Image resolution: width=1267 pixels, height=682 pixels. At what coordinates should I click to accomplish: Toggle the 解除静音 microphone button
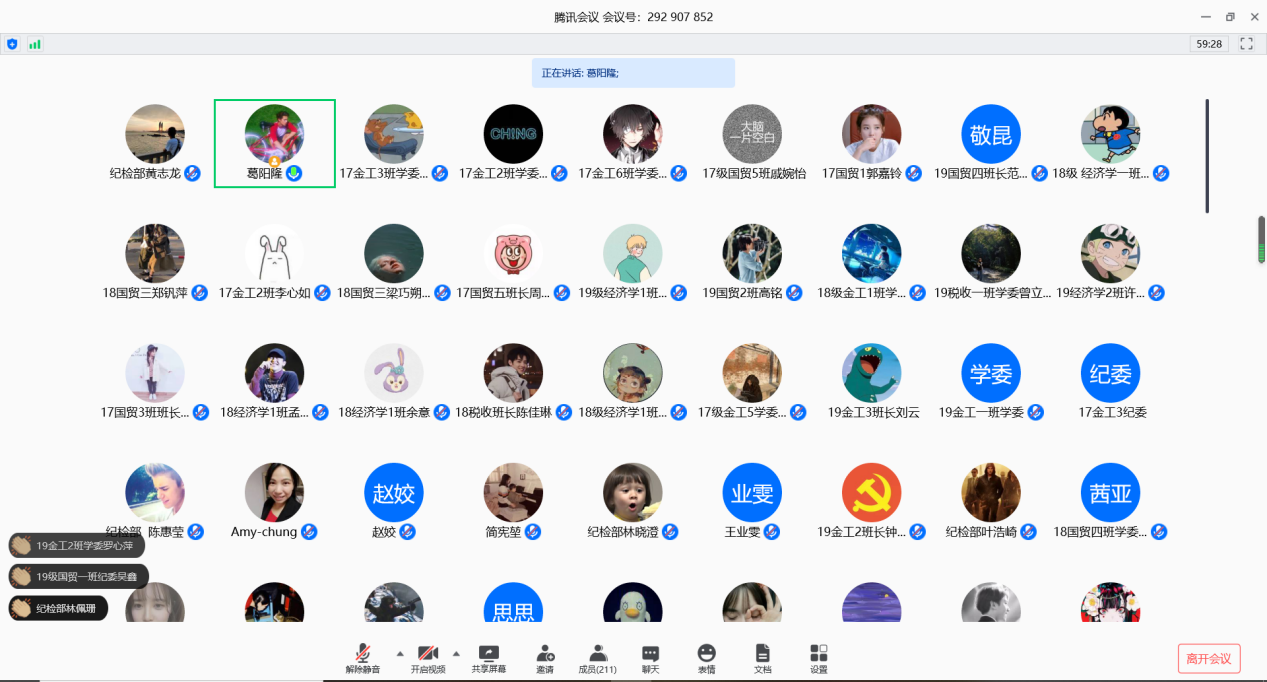363,658
